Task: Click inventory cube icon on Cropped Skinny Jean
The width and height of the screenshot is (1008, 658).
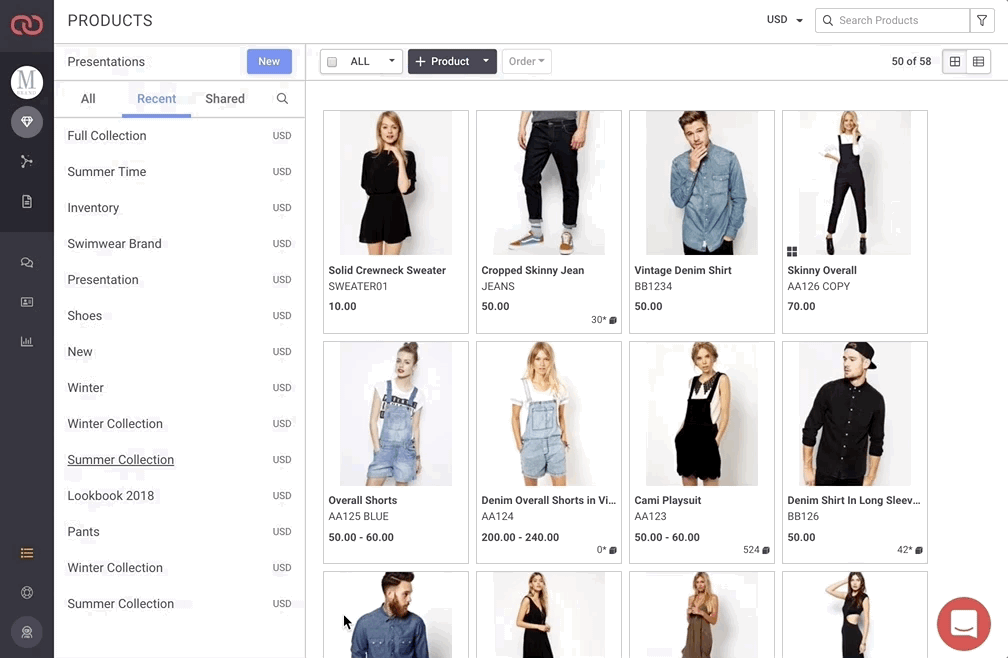Action: click(613, 320)
